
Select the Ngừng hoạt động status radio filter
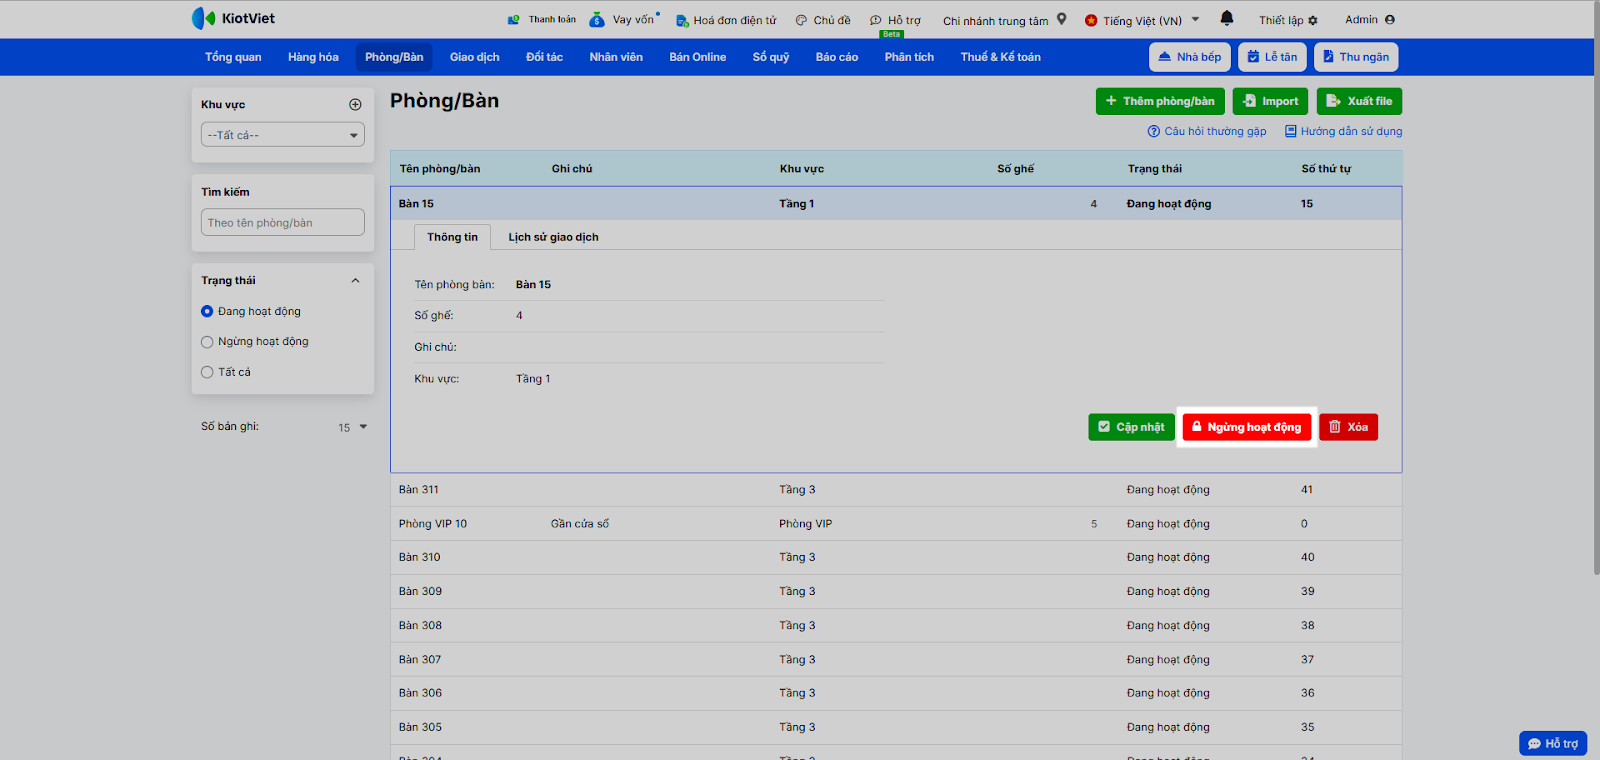point(255,341)
